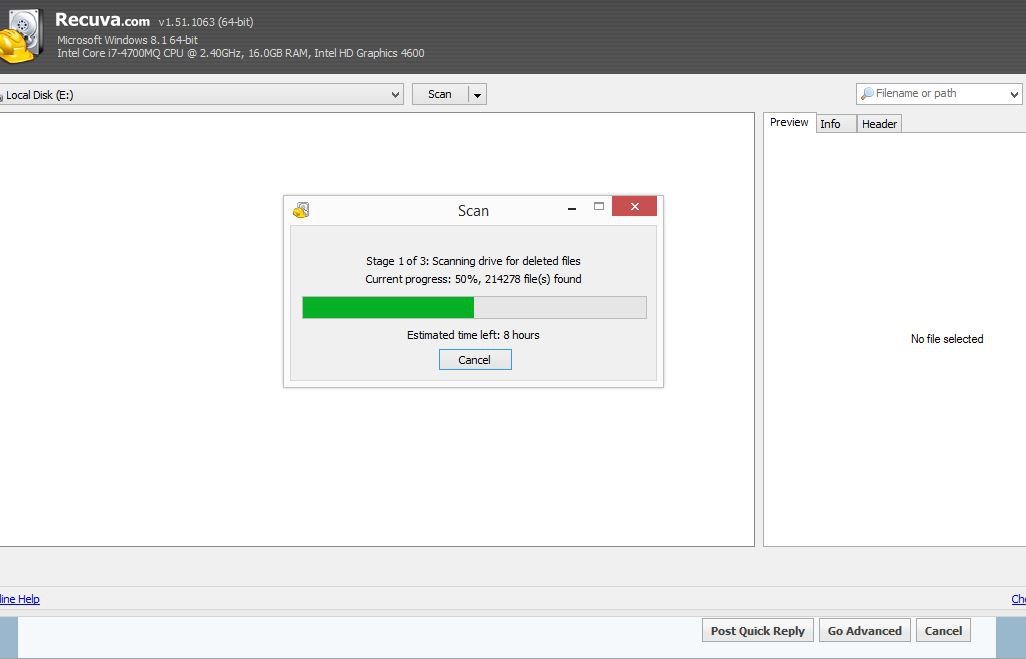The width and height of the screenshot is (1026, 659).
Task: Focus the Filename or path search field
Action: click(x=938, y=94)
